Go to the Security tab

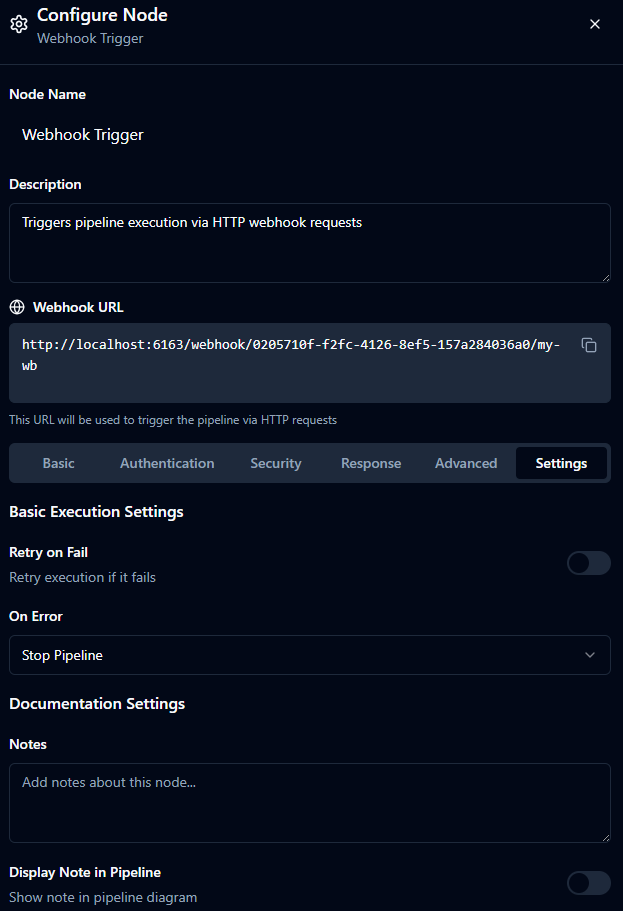(x=276, y=463)
